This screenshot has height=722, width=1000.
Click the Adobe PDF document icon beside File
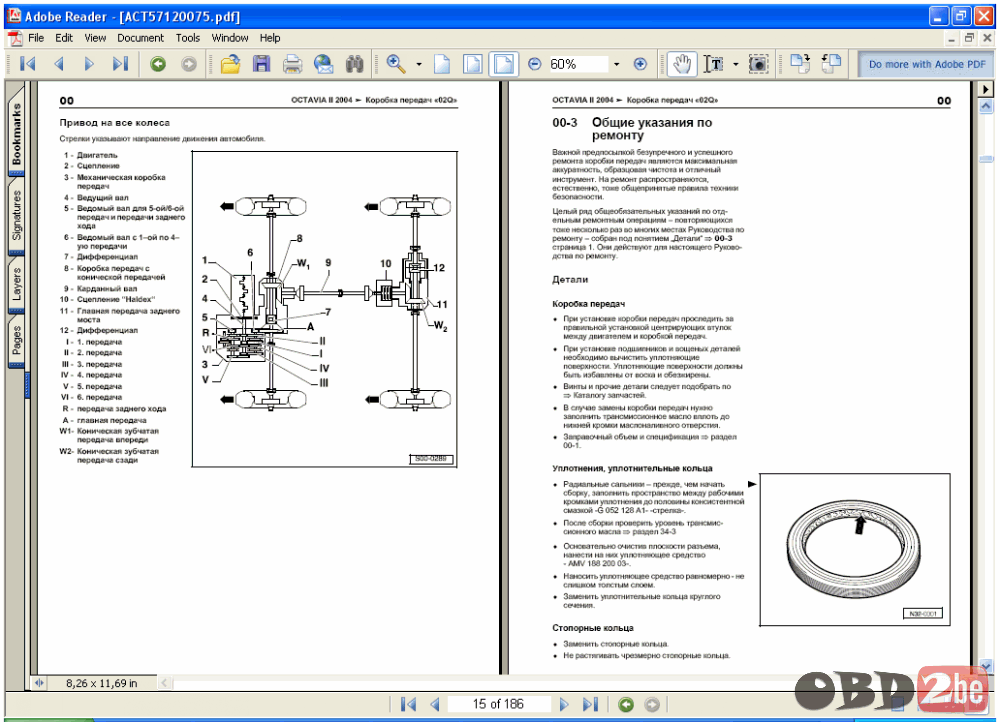click(15, 38)
